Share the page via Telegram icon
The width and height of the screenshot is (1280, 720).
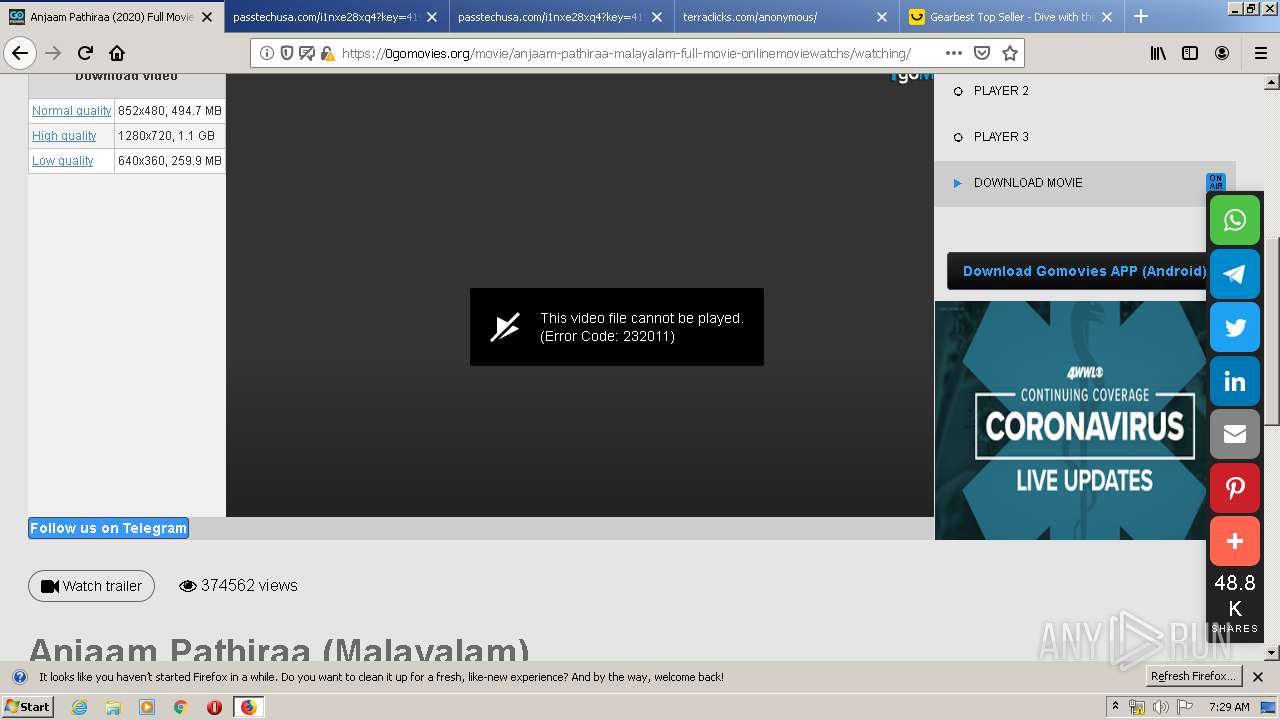tap(1235, 274)
